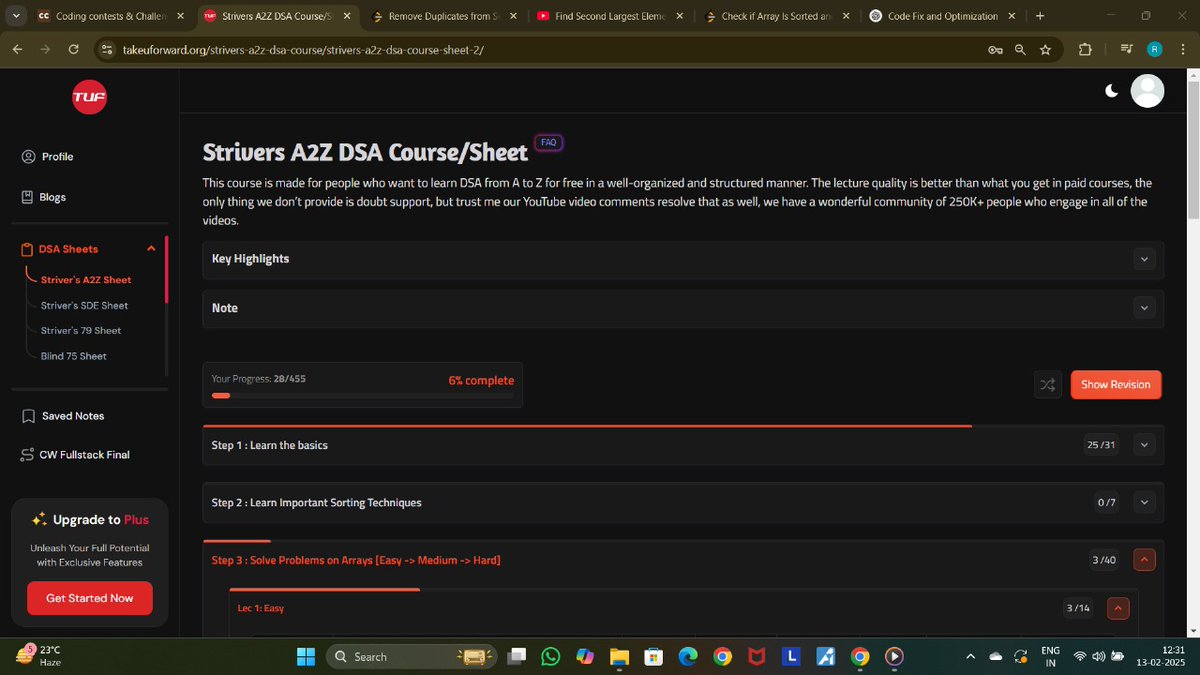
Task: Expand Step 2: Learn Important Sorting Techniques
Action: coord(1144,502)
